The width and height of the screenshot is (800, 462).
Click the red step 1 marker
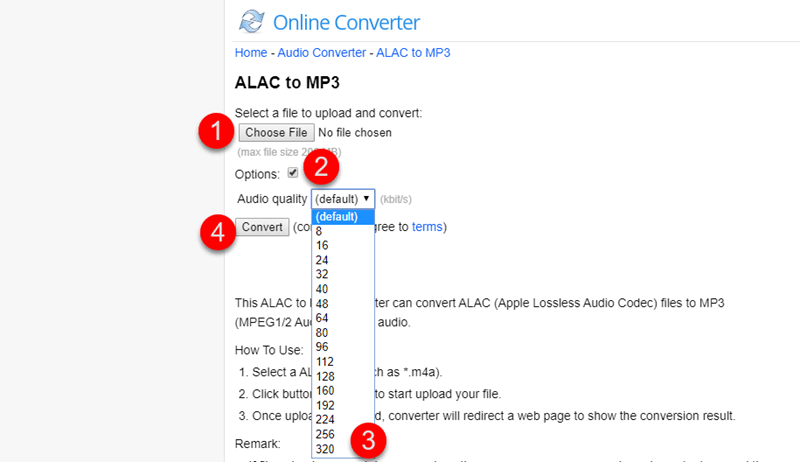pyautogui.click(x=215, y=133)
